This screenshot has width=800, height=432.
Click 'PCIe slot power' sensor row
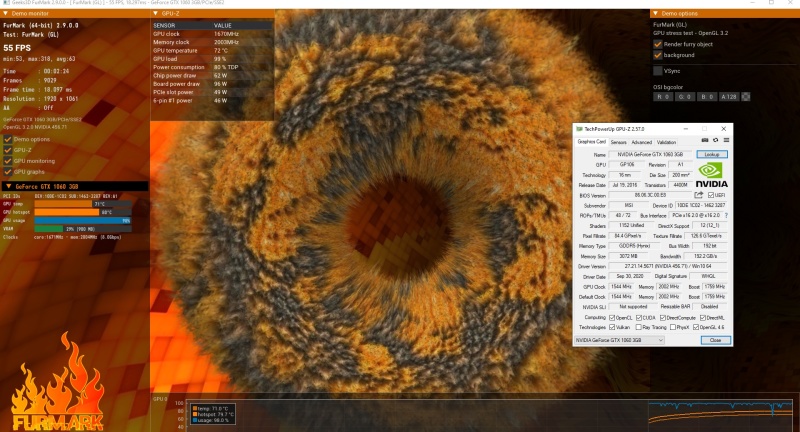(x=212, y=92)
